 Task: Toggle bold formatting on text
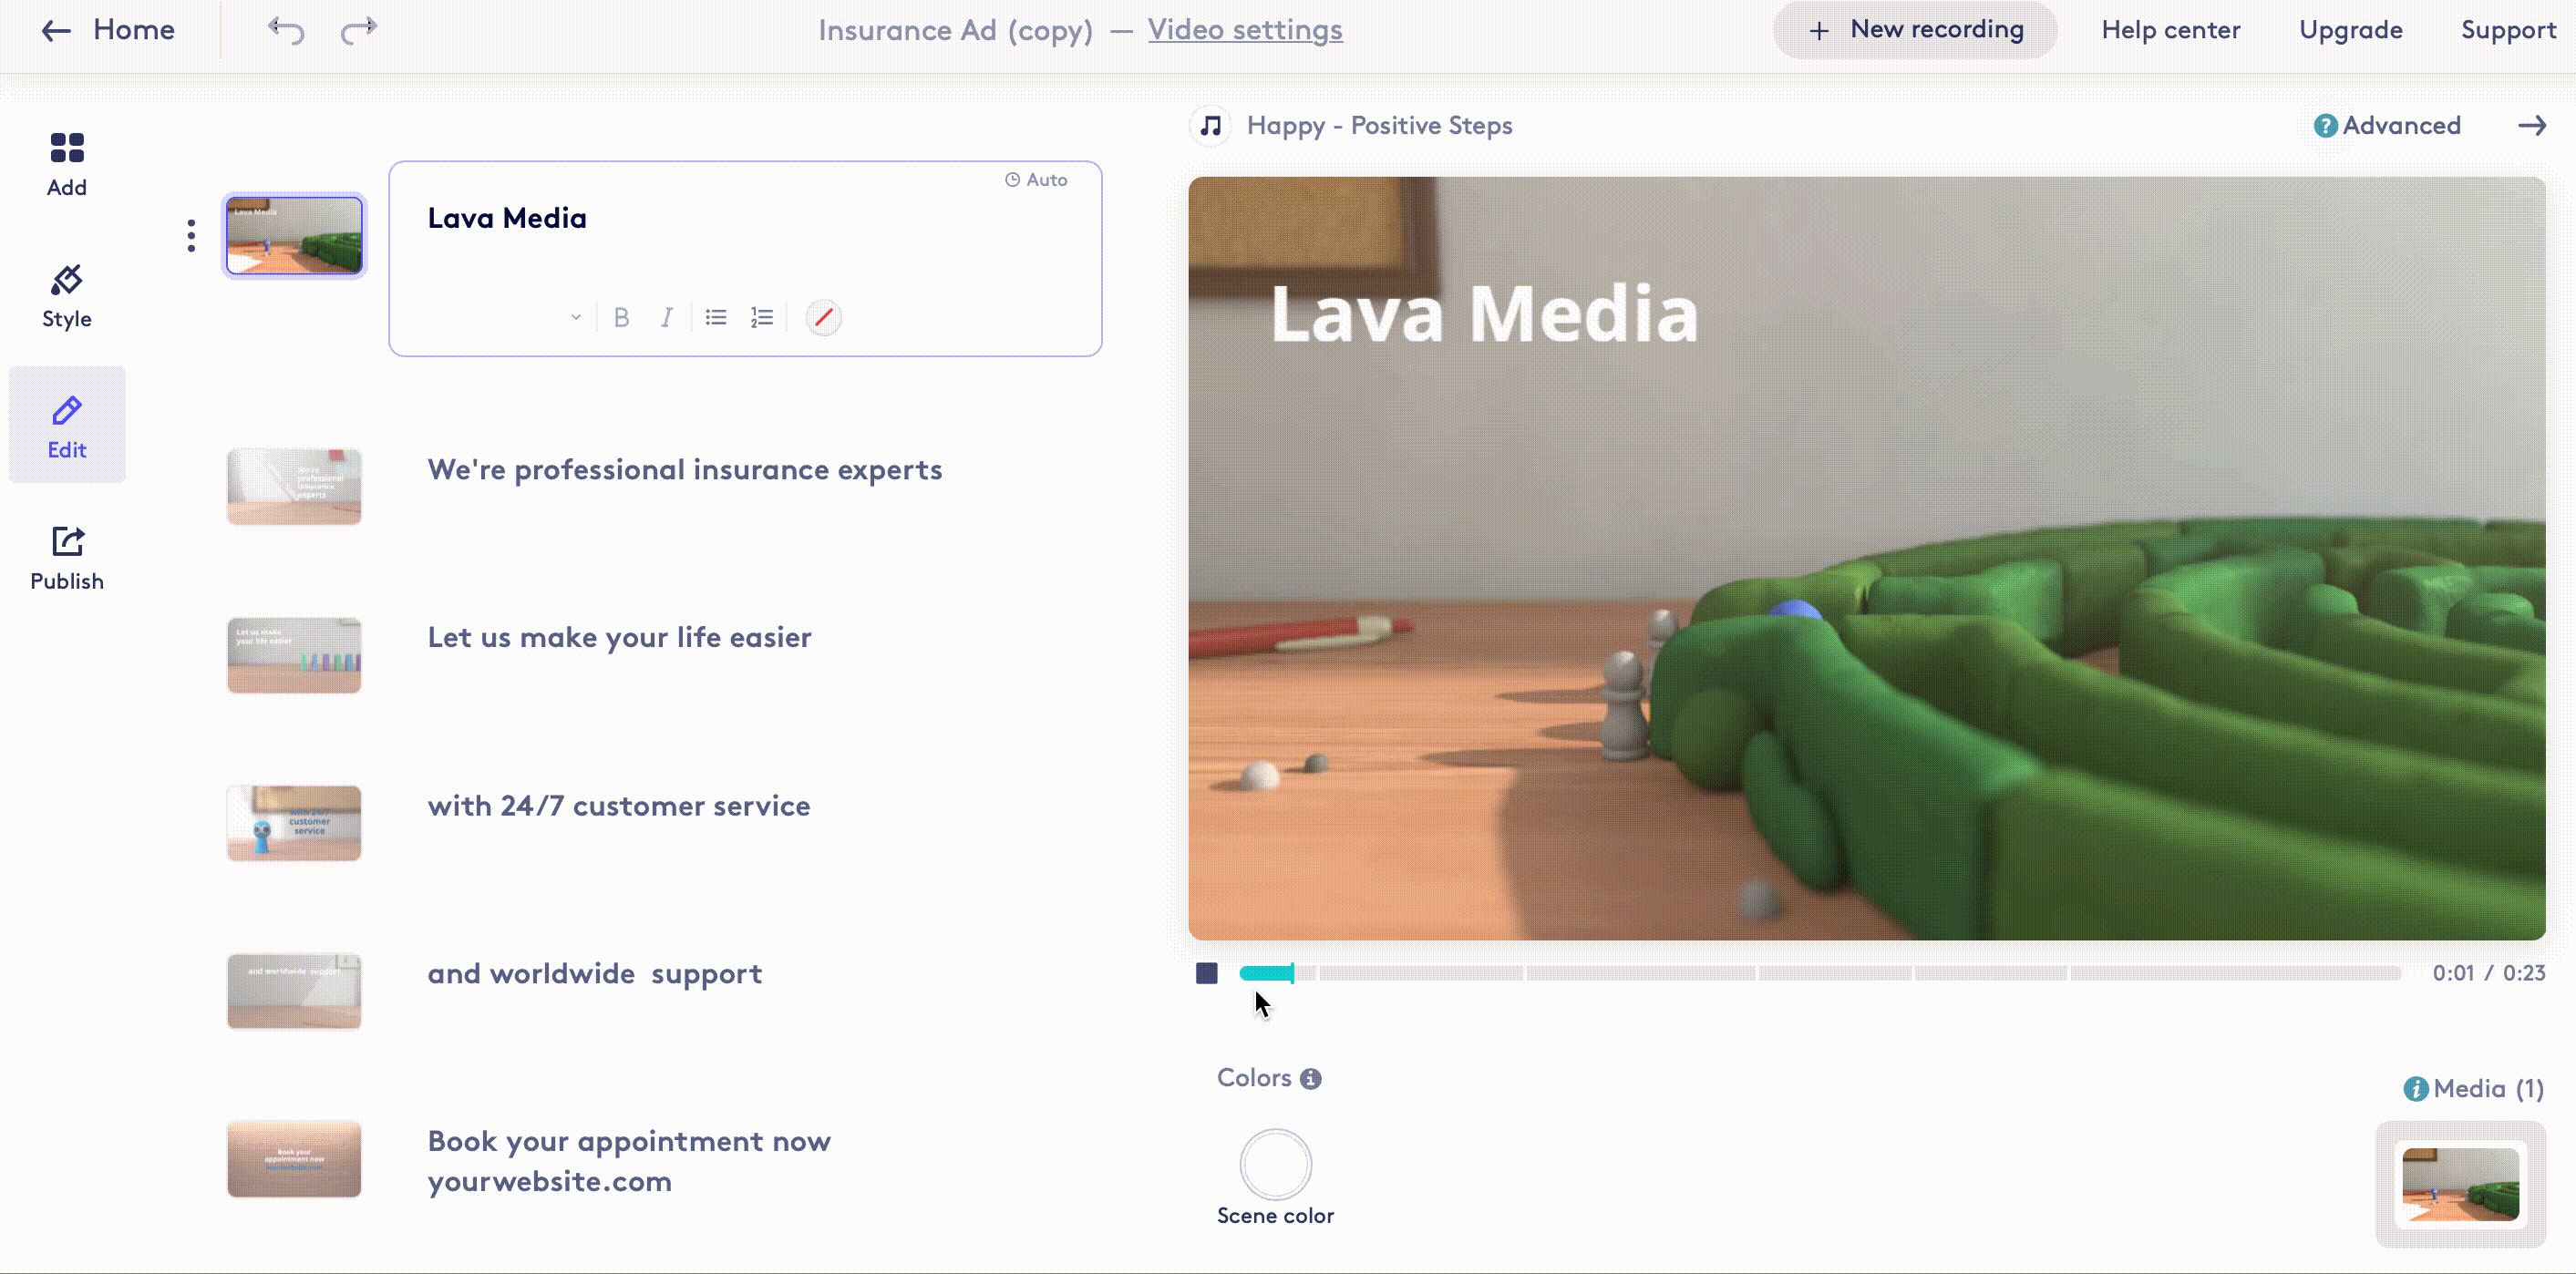621,317
